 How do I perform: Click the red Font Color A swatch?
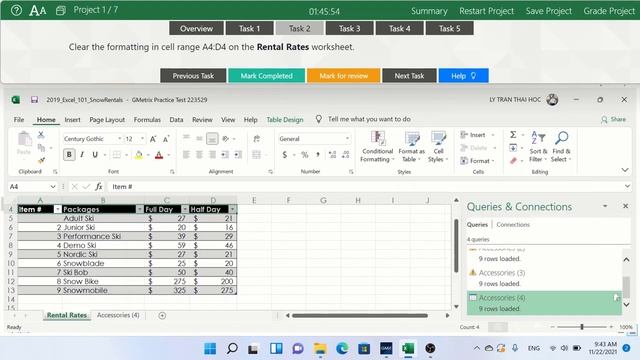point(159,155)
